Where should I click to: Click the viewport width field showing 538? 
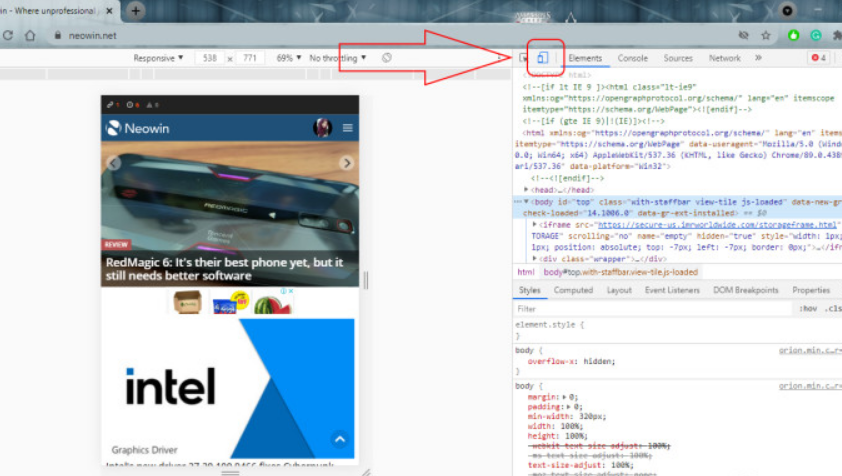point(210,57)
